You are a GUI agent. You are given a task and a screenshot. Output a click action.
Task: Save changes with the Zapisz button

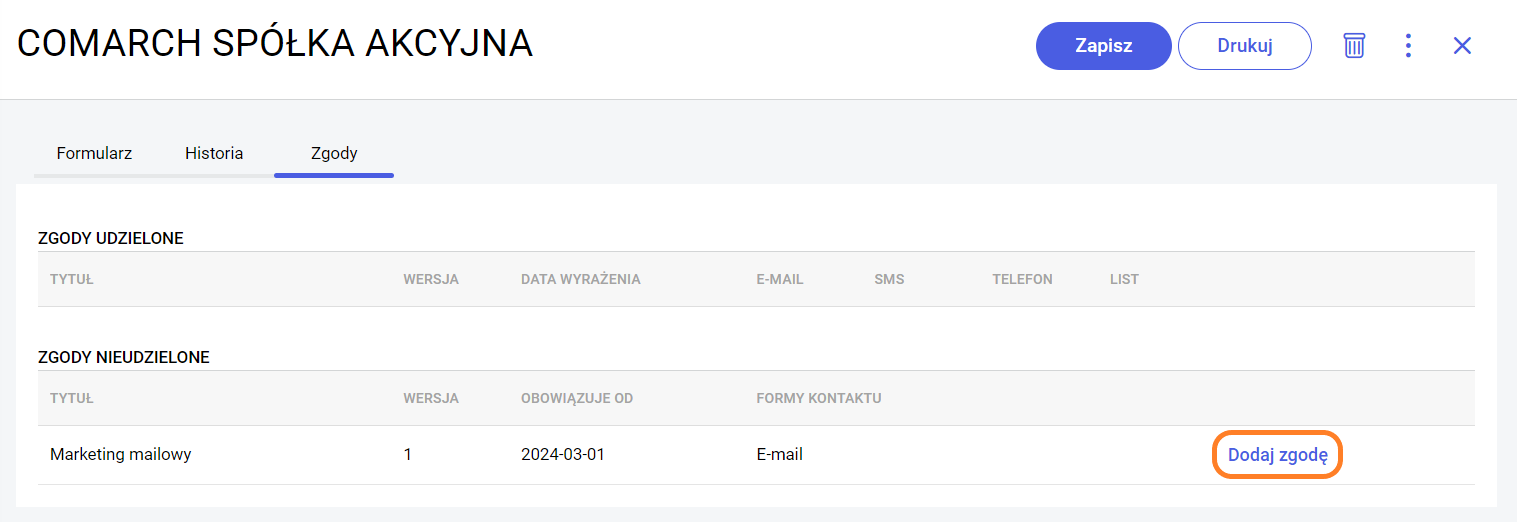pos(1103,46)
